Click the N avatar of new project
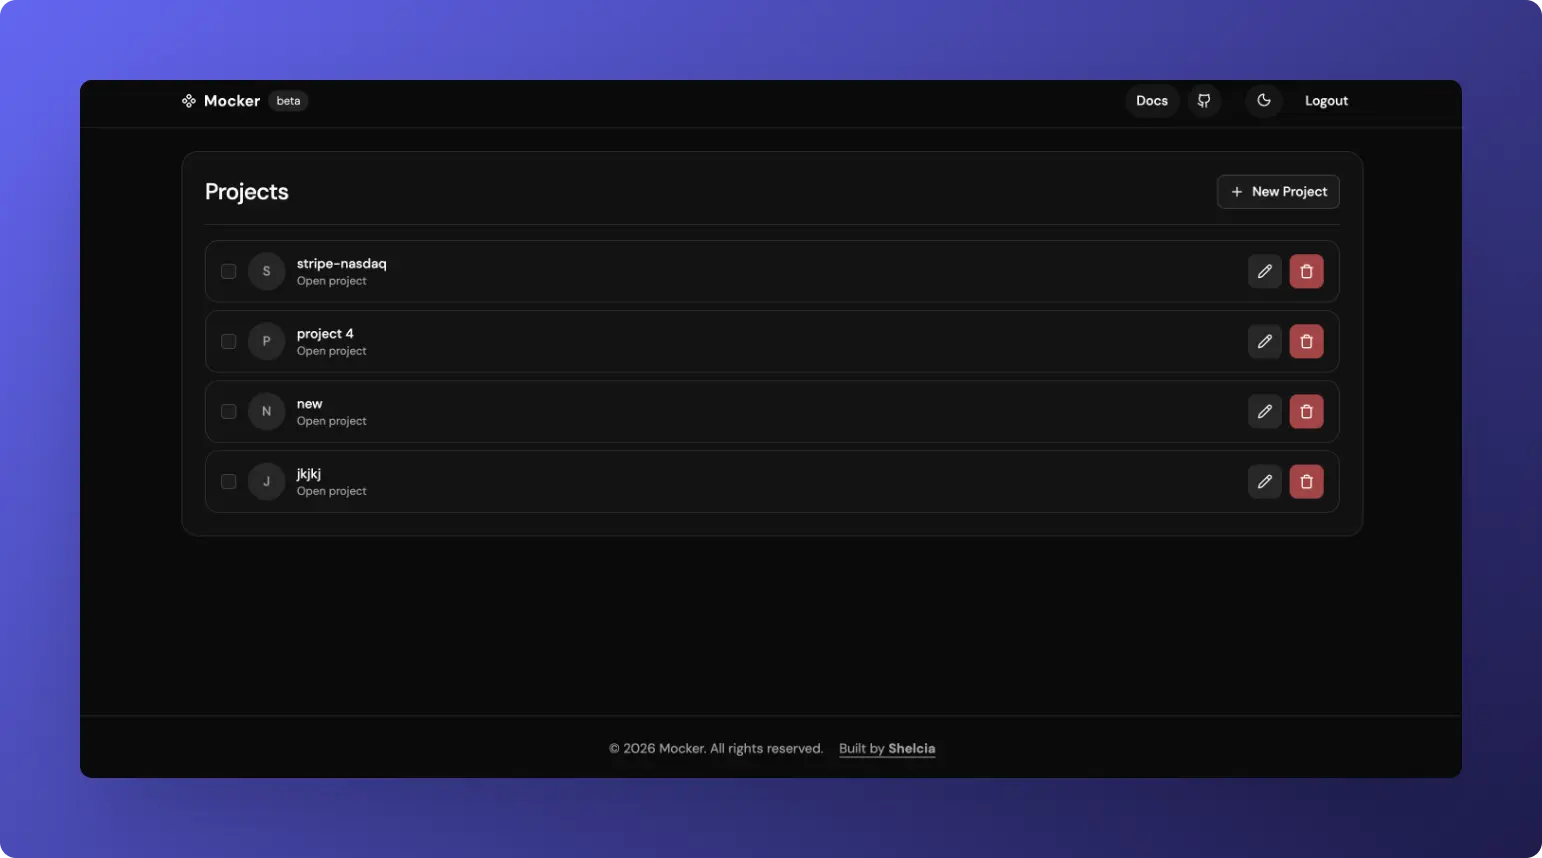 click(266, 412)
